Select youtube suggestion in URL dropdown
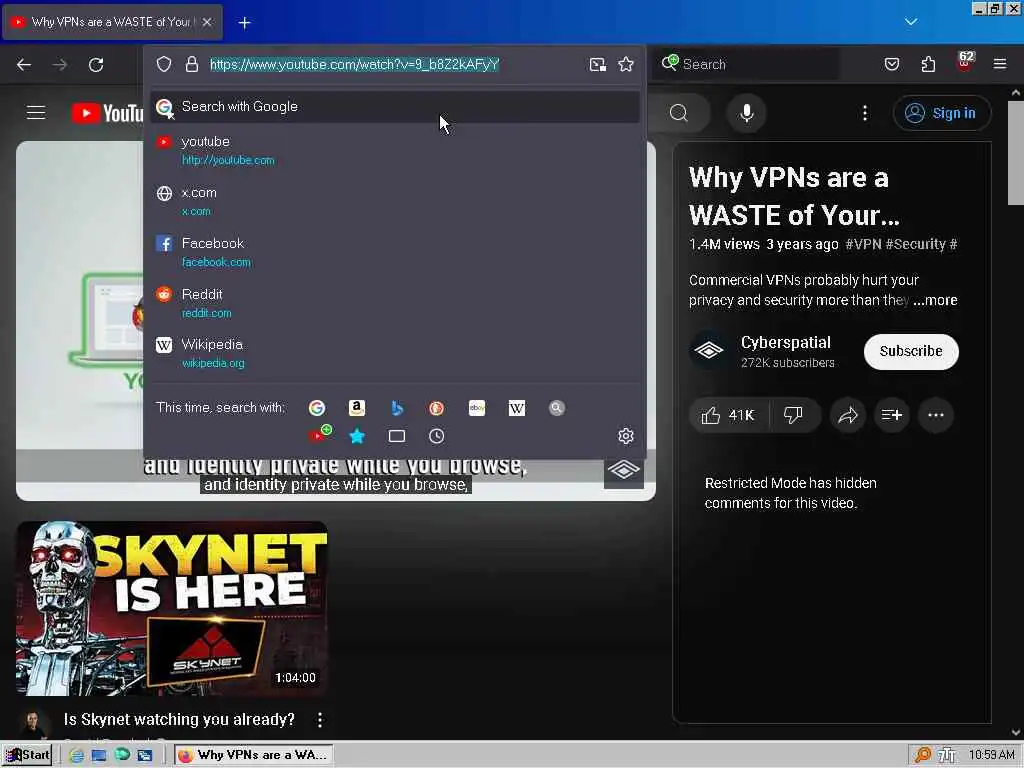The image size is (1024, 768). 394,150
